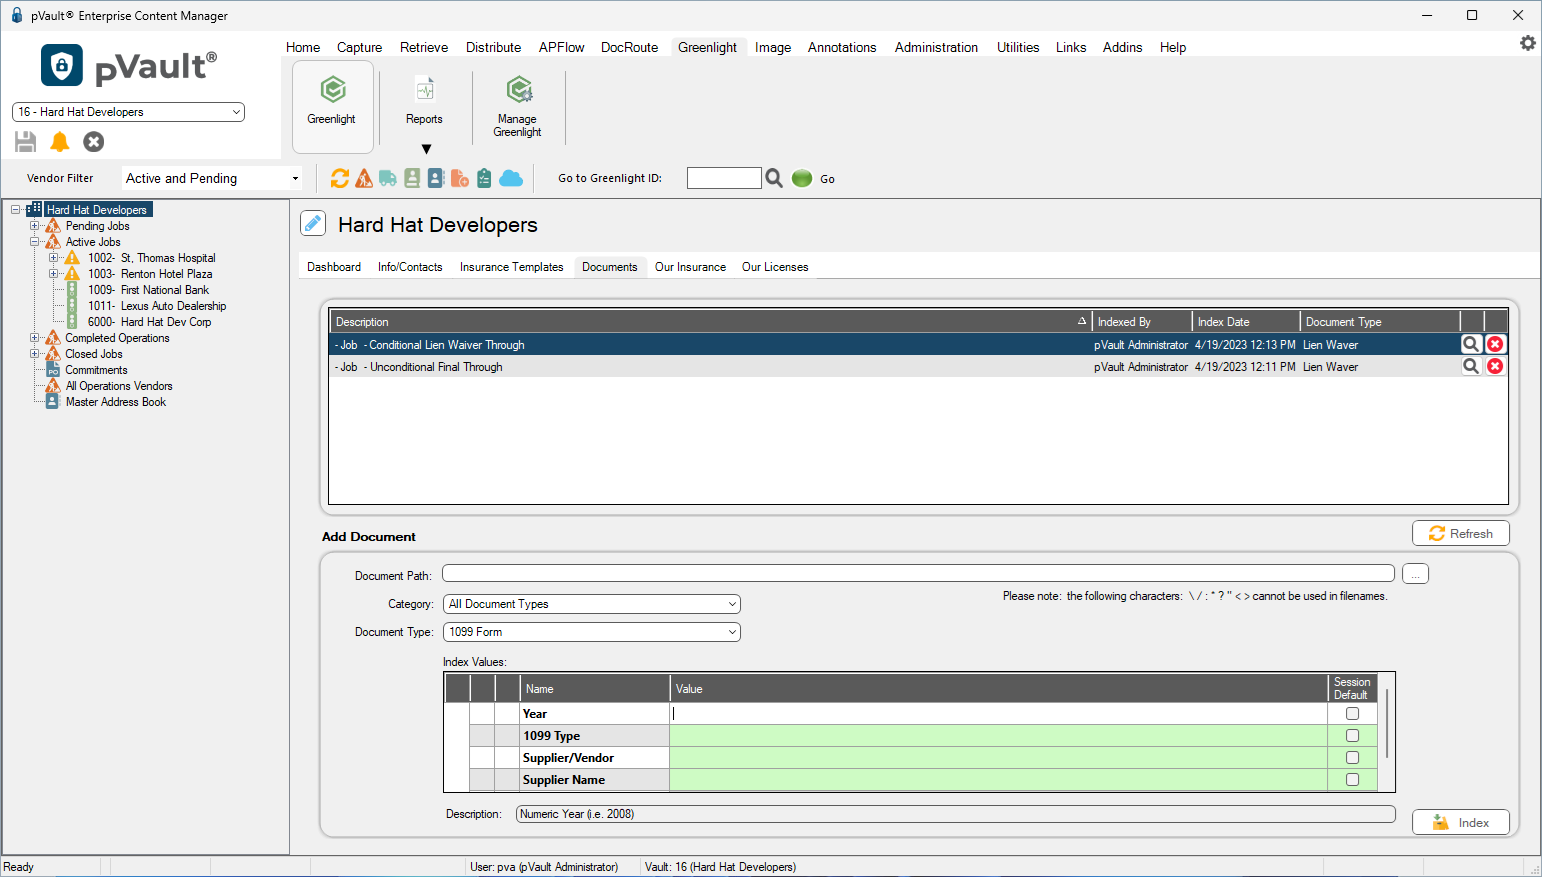Delete the Conditional Lien Waiver document row
This screenshot has height=877, width=1542.
tap(1495, 344)
